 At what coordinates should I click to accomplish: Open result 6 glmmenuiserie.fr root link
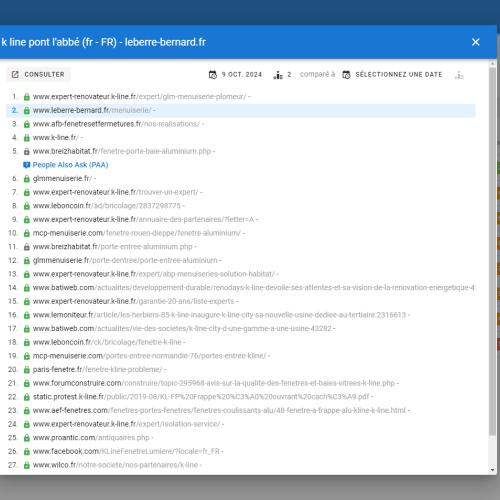pyautogui.click(x=62, y=179)
